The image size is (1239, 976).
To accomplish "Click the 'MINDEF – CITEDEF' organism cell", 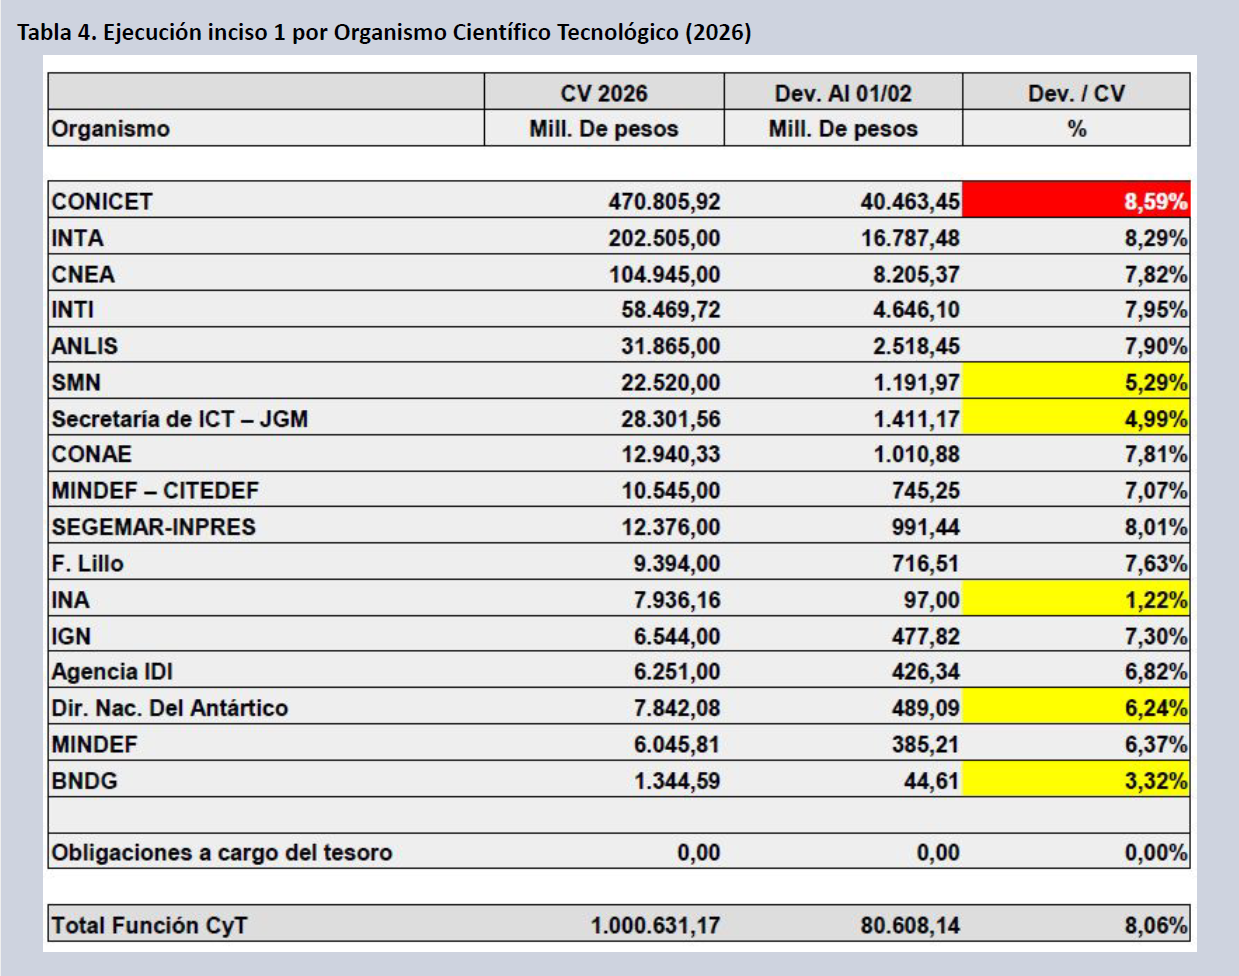I will (x=155, y=491).
